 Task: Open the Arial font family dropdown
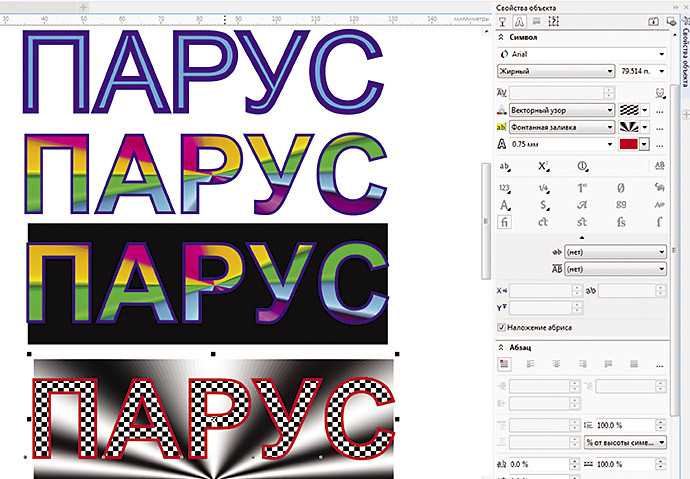582,54
